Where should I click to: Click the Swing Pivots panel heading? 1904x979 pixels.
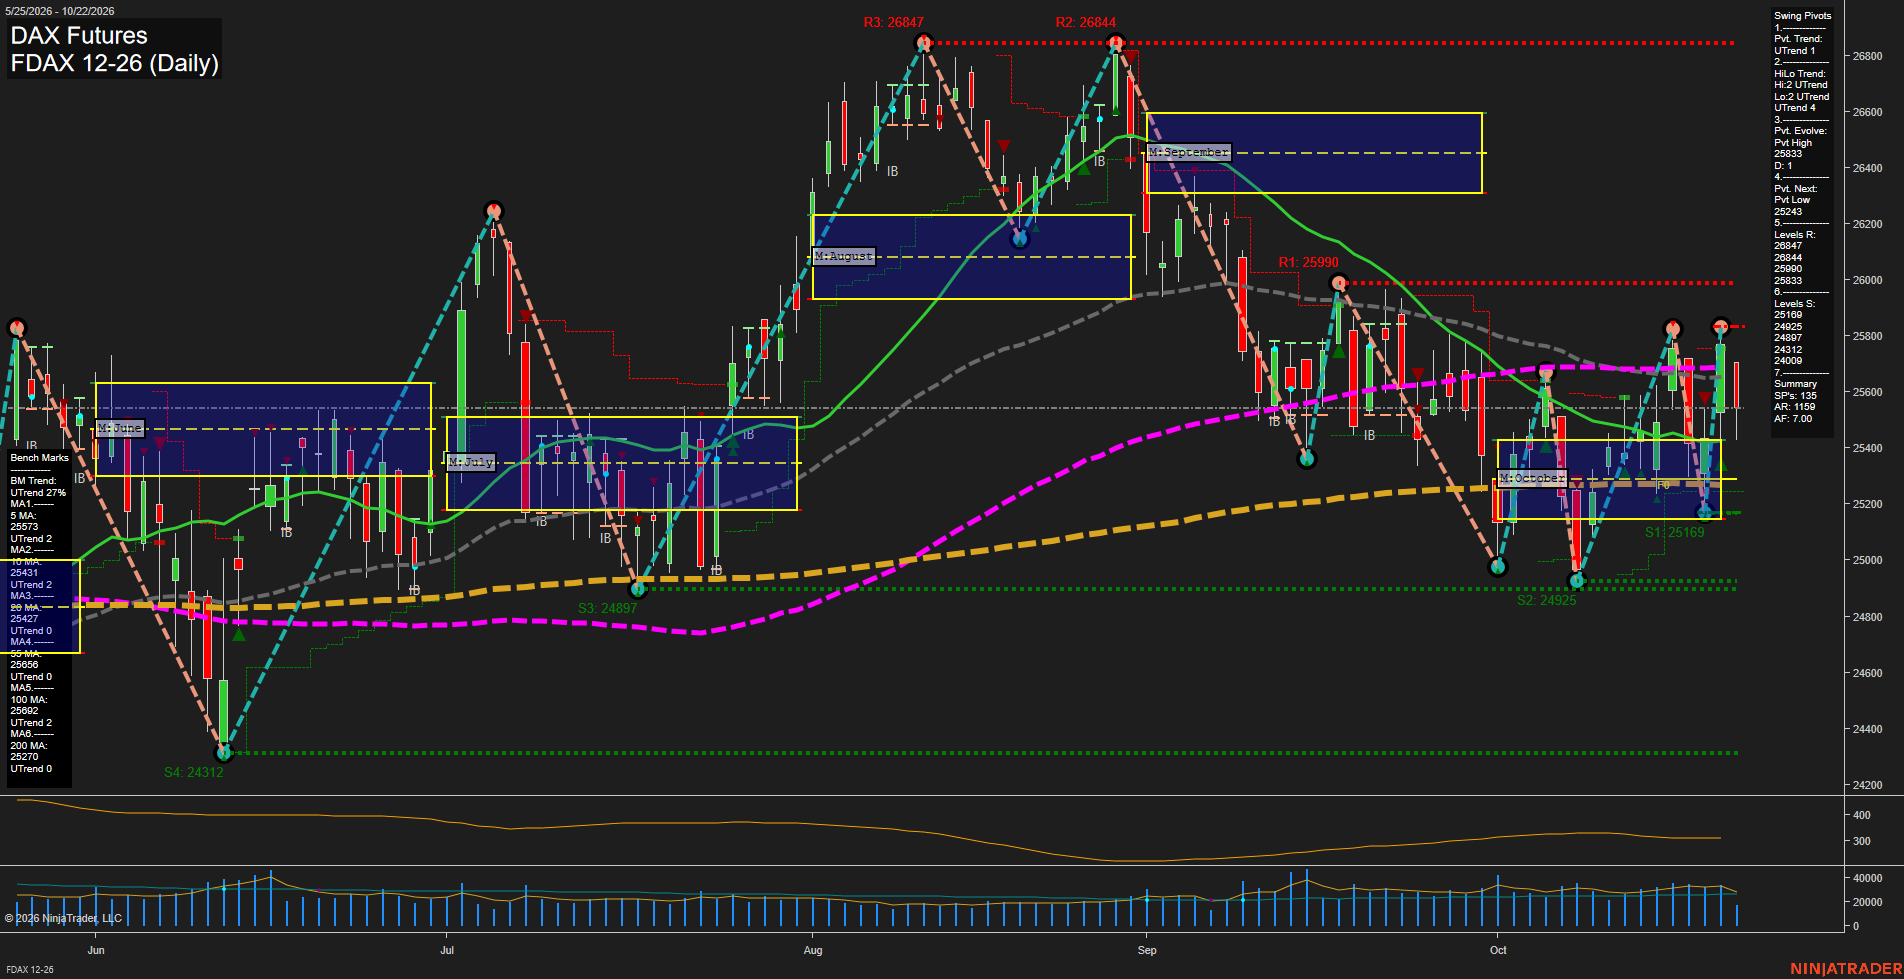click(x=1803, y=16)
